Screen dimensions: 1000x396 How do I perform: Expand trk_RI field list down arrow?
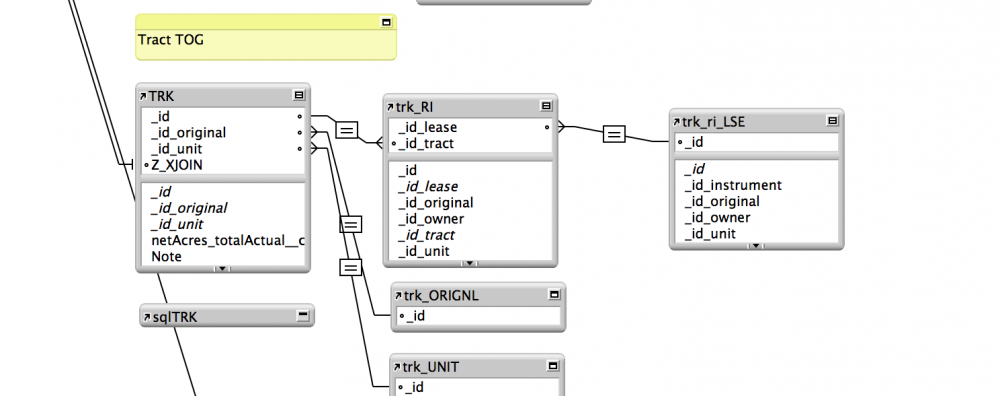469,263
